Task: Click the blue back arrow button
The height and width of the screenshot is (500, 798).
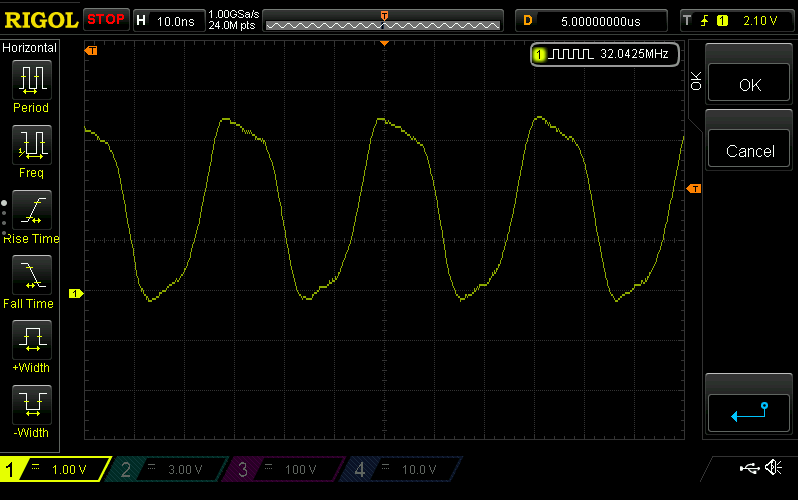Action: (749, 413)
